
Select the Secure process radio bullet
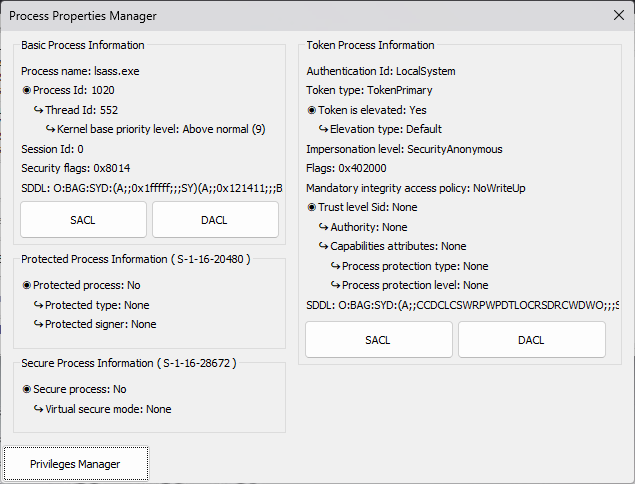click(x=27, y=389)
